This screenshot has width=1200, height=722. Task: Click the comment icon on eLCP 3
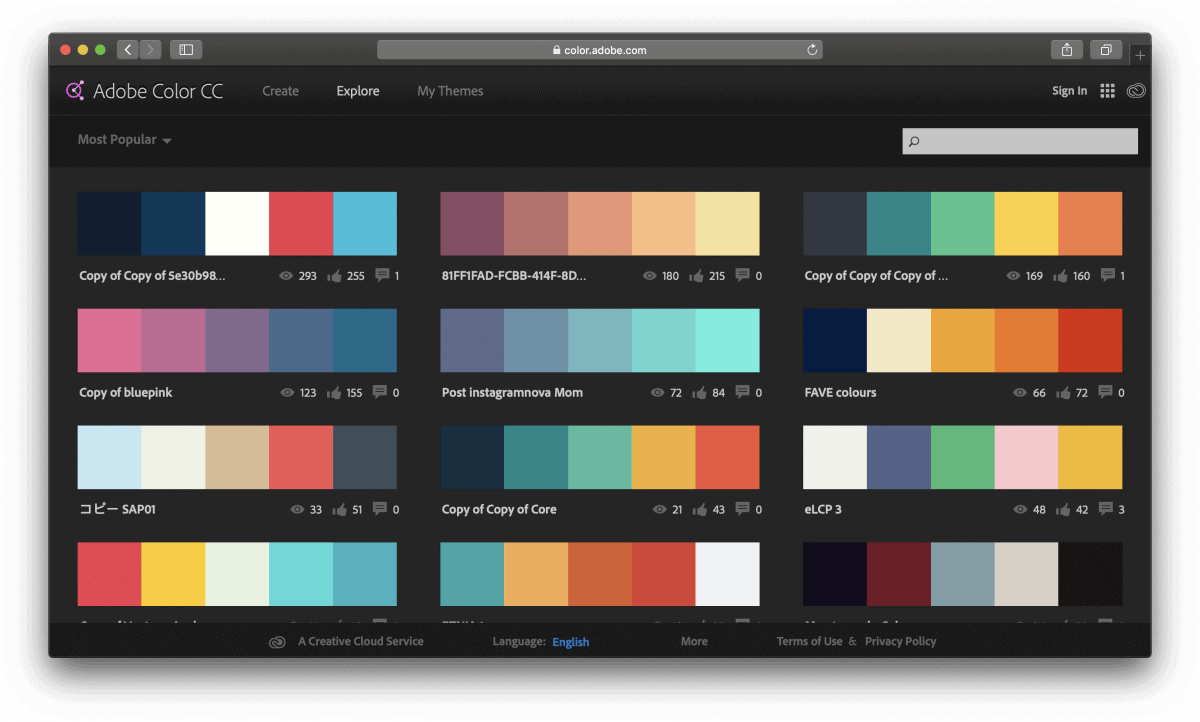coord(1105,509)
